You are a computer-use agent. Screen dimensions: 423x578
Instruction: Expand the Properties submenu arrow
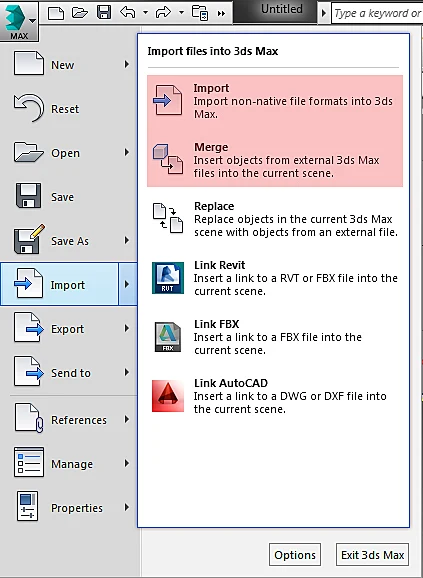point(127,507)
